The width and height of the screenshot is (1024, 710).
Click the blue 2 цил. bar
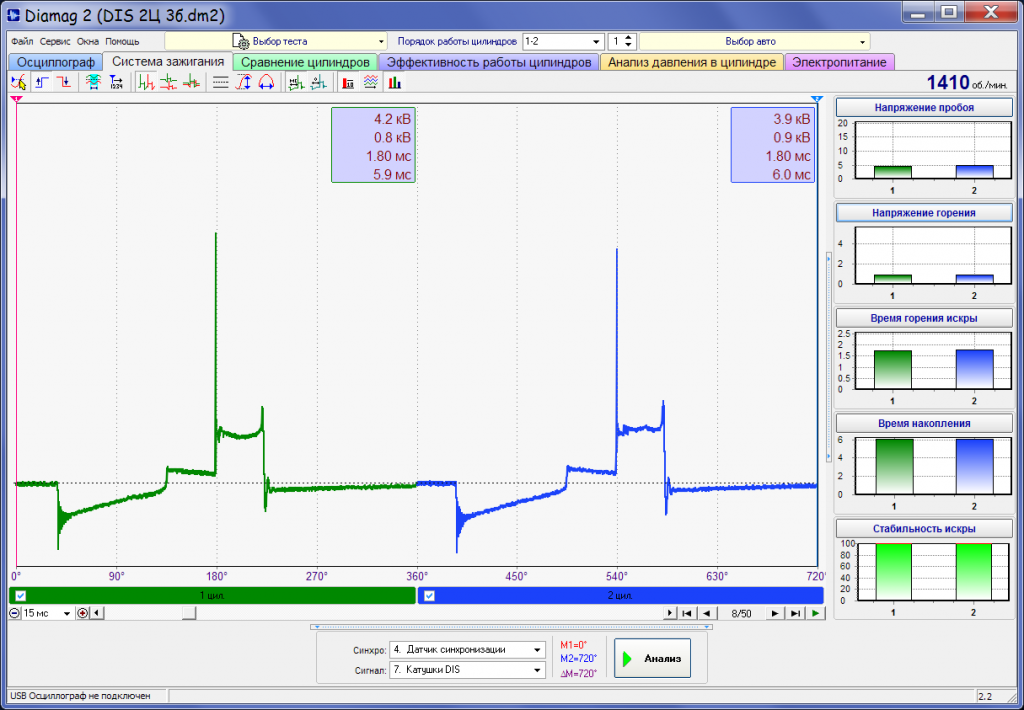coord(620,596)
